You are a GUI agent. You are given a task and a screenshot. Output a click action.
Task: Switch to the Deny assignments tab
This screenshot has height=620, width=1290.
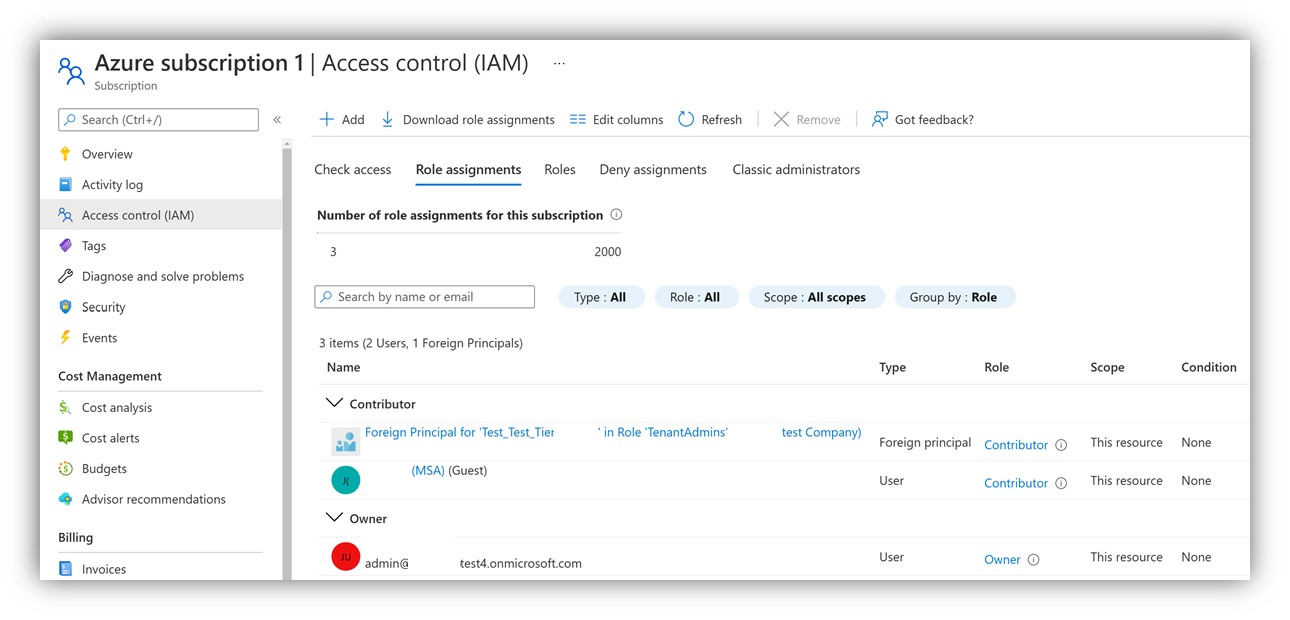(653, 169)
